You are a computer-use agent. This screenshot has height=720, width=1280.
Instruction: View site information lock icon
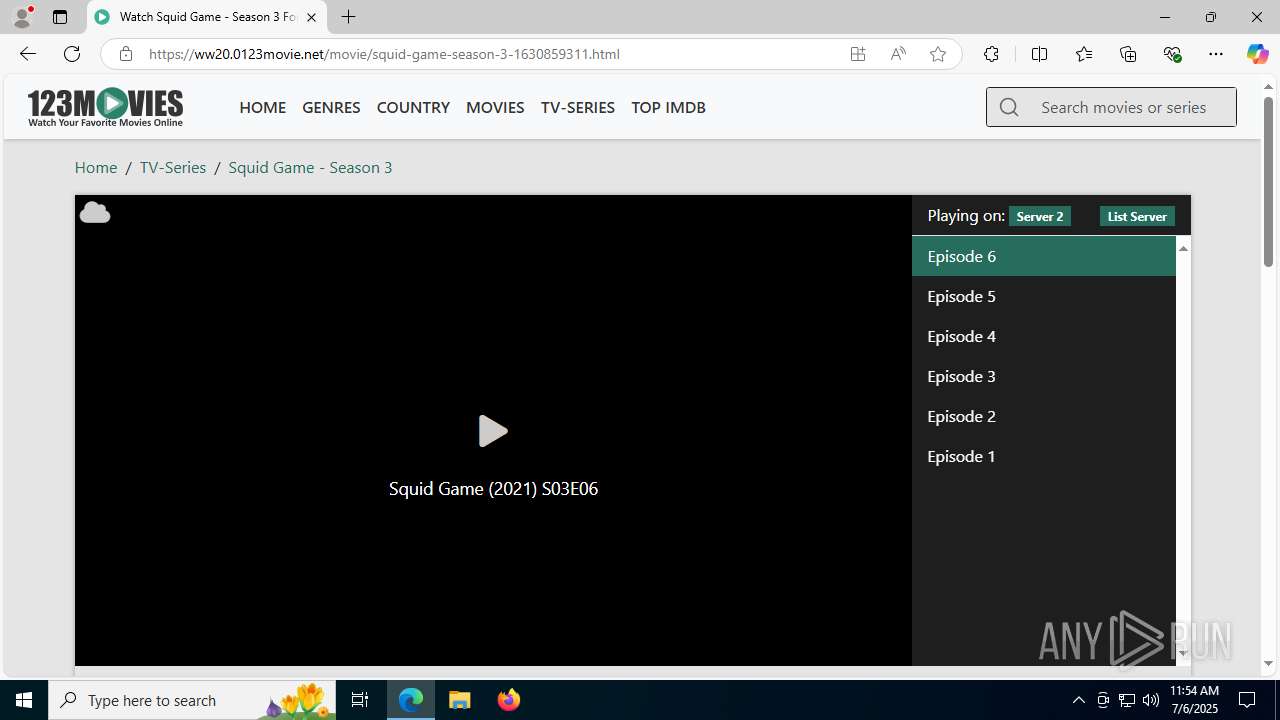pyautogui.click(x=125, y=54)
